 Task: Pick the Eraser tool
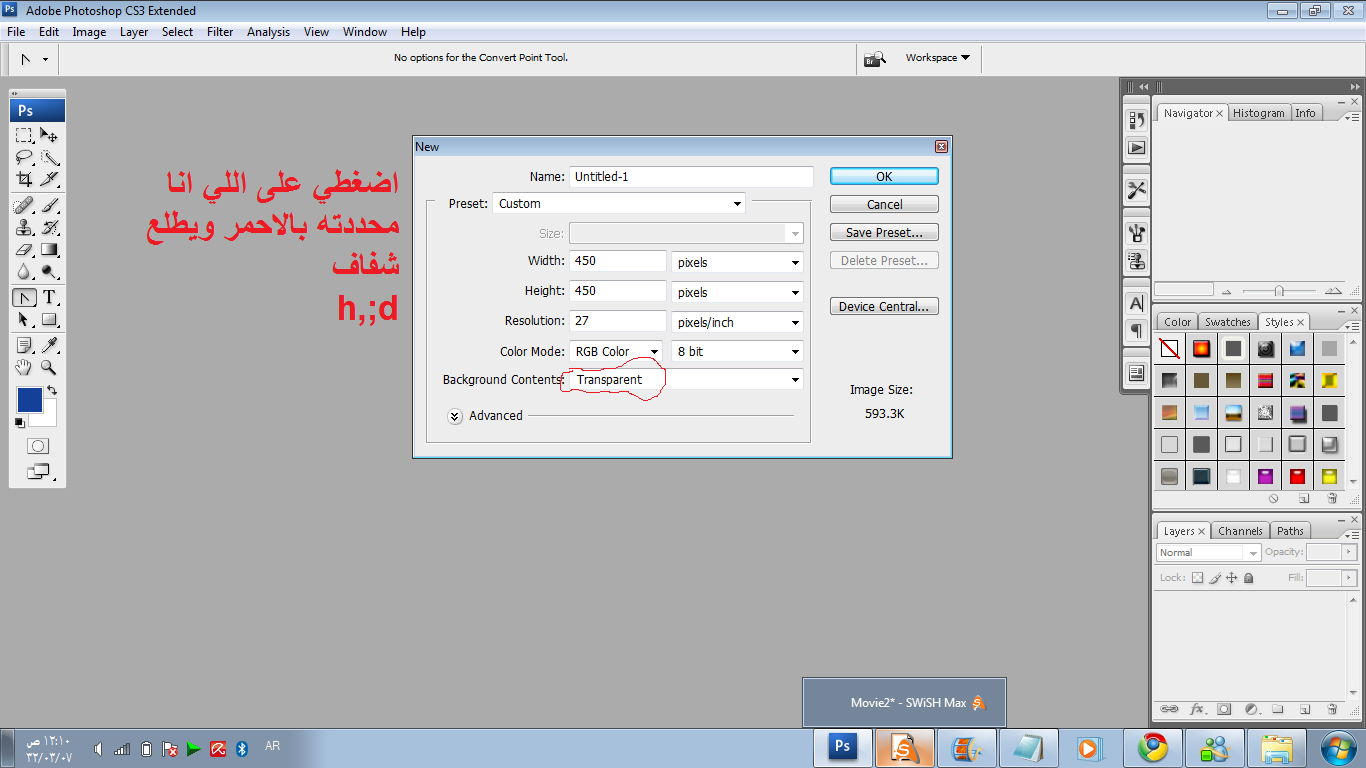(25, 250)
